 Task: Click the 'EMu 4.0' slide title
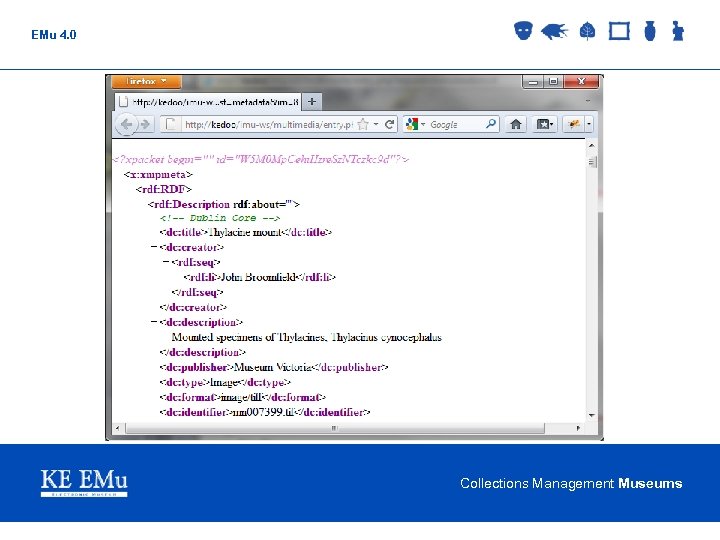tap(54, 35)
